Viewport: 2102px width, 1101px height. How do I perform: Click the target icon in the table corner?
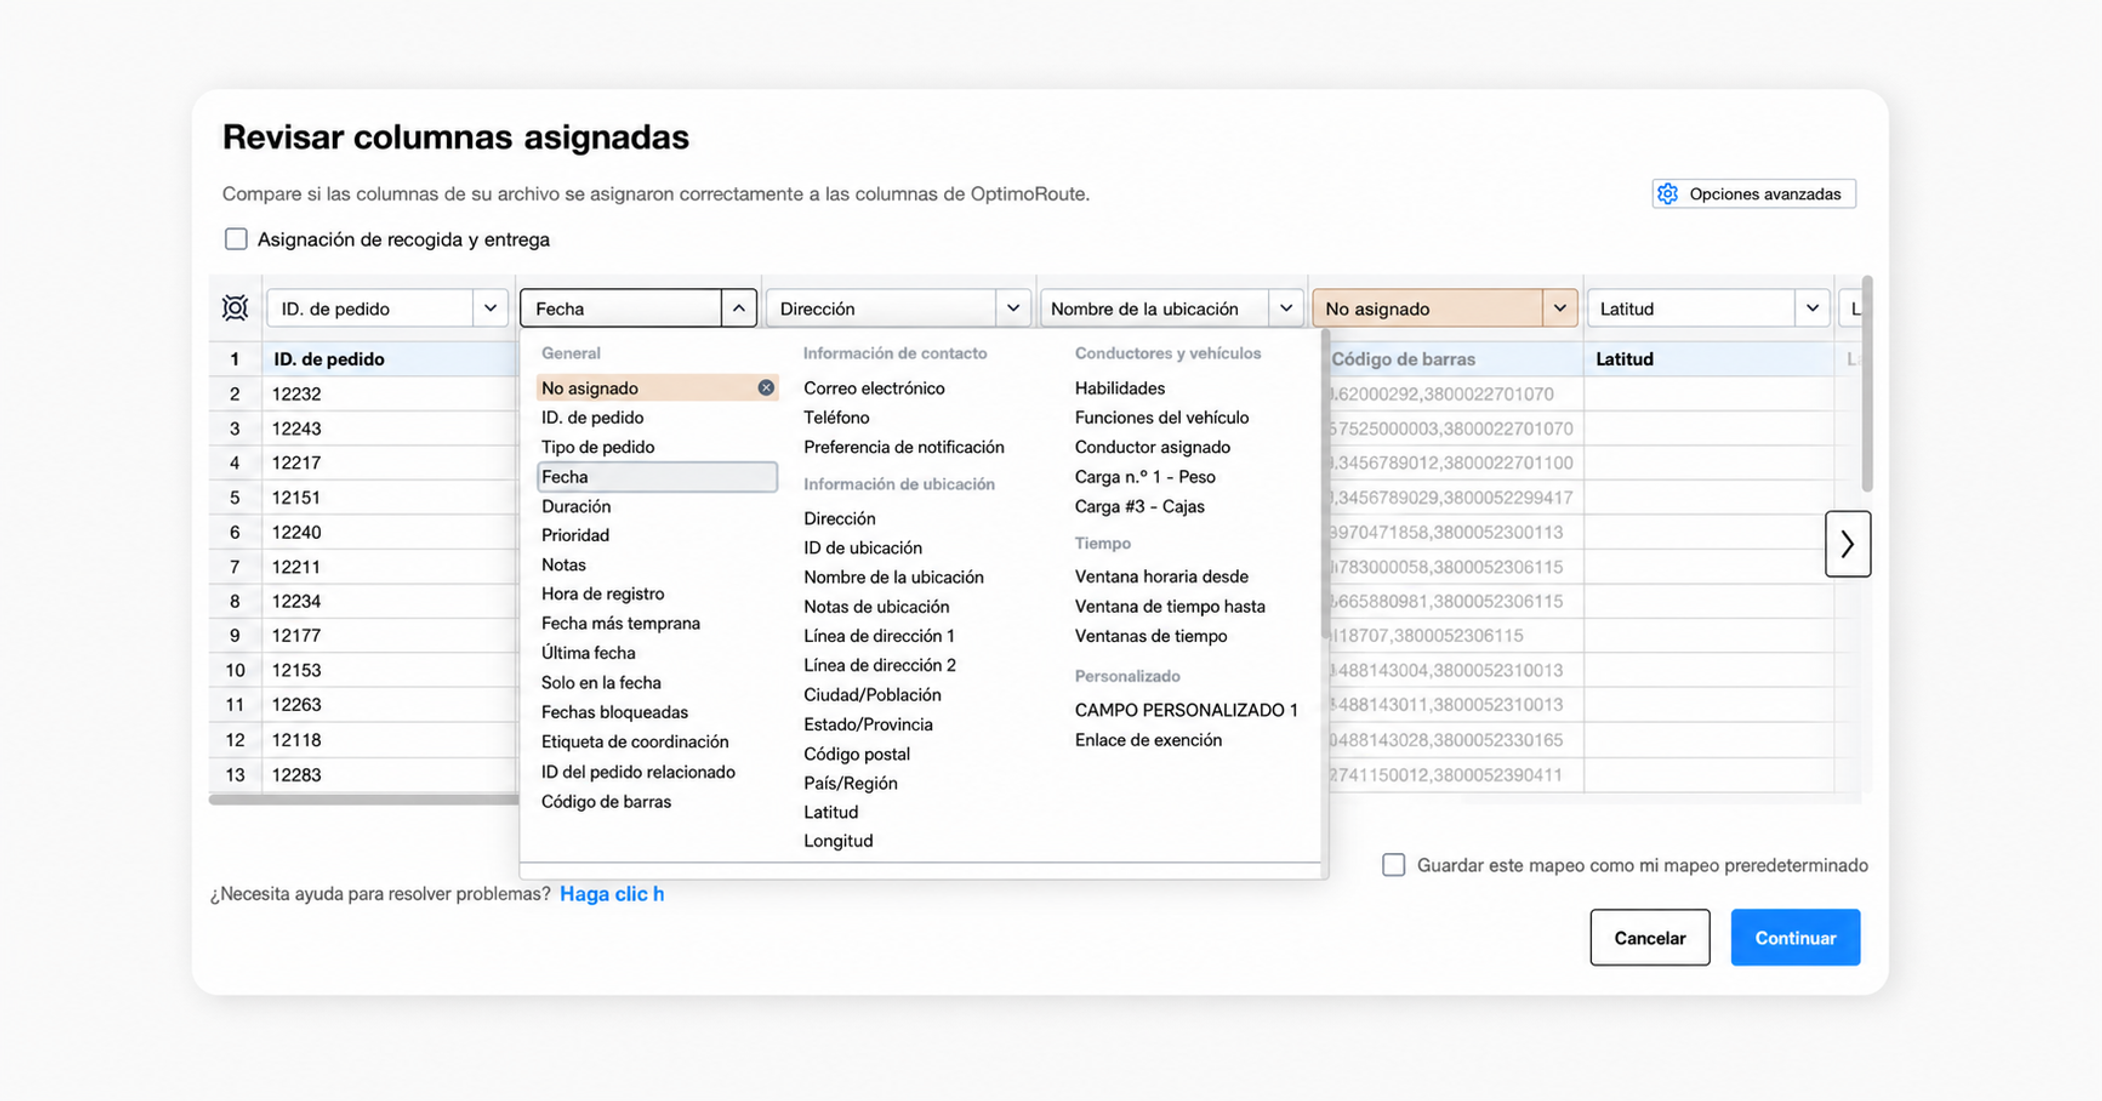pos(235,308)
